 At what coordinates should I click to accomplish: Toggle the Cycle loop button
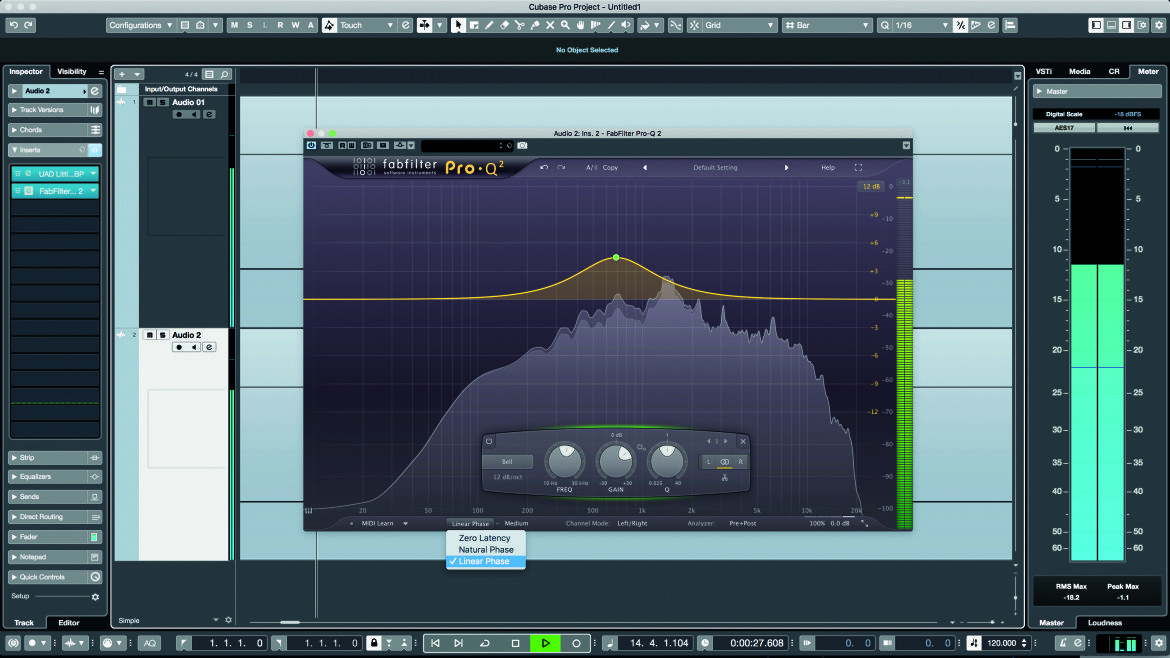(485, 642)
